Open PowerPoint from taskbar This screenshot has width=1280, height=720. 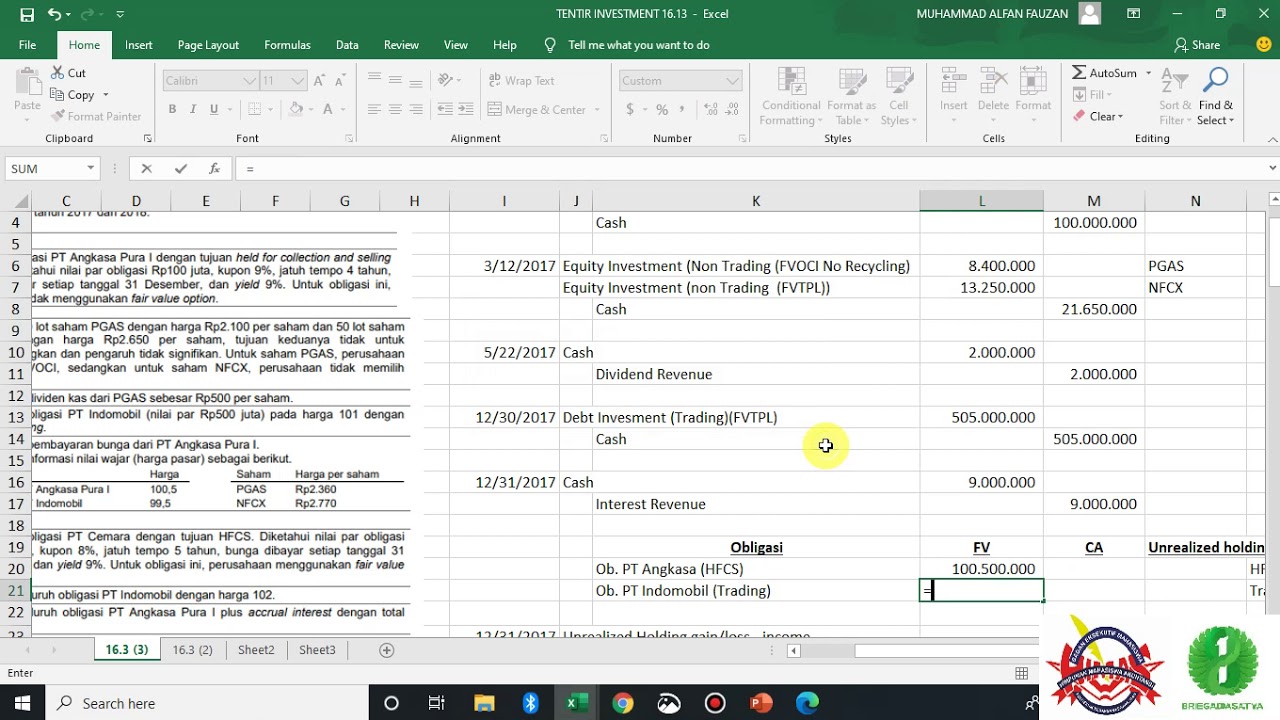pos(761,703)
